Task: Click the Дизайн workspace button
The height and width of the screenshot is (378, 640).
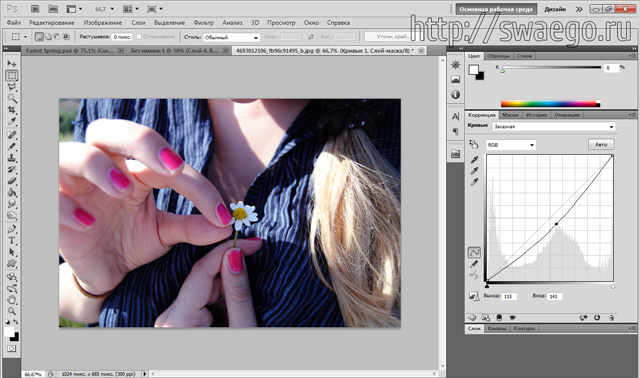Action: click(x=555, y=9)
